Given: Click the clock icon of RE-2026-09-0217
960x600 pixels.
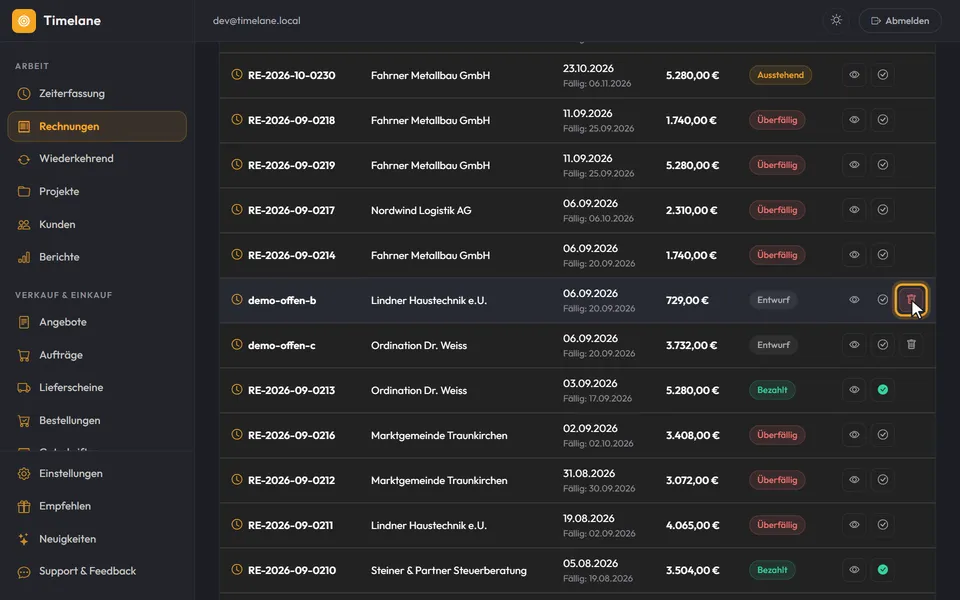Looking at the screenshot, I should (236, 209).
